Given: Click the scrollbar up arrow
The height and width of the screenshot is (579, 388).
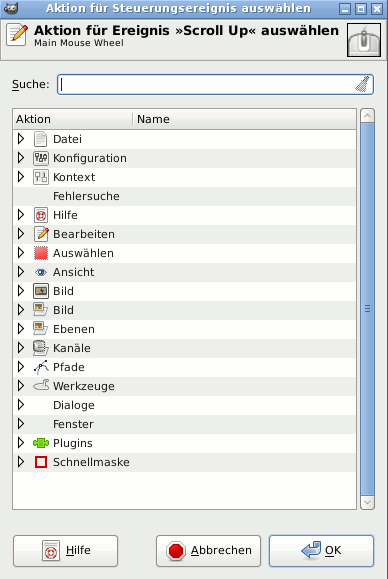Looking at the screenshot, I should pos(367,116).
